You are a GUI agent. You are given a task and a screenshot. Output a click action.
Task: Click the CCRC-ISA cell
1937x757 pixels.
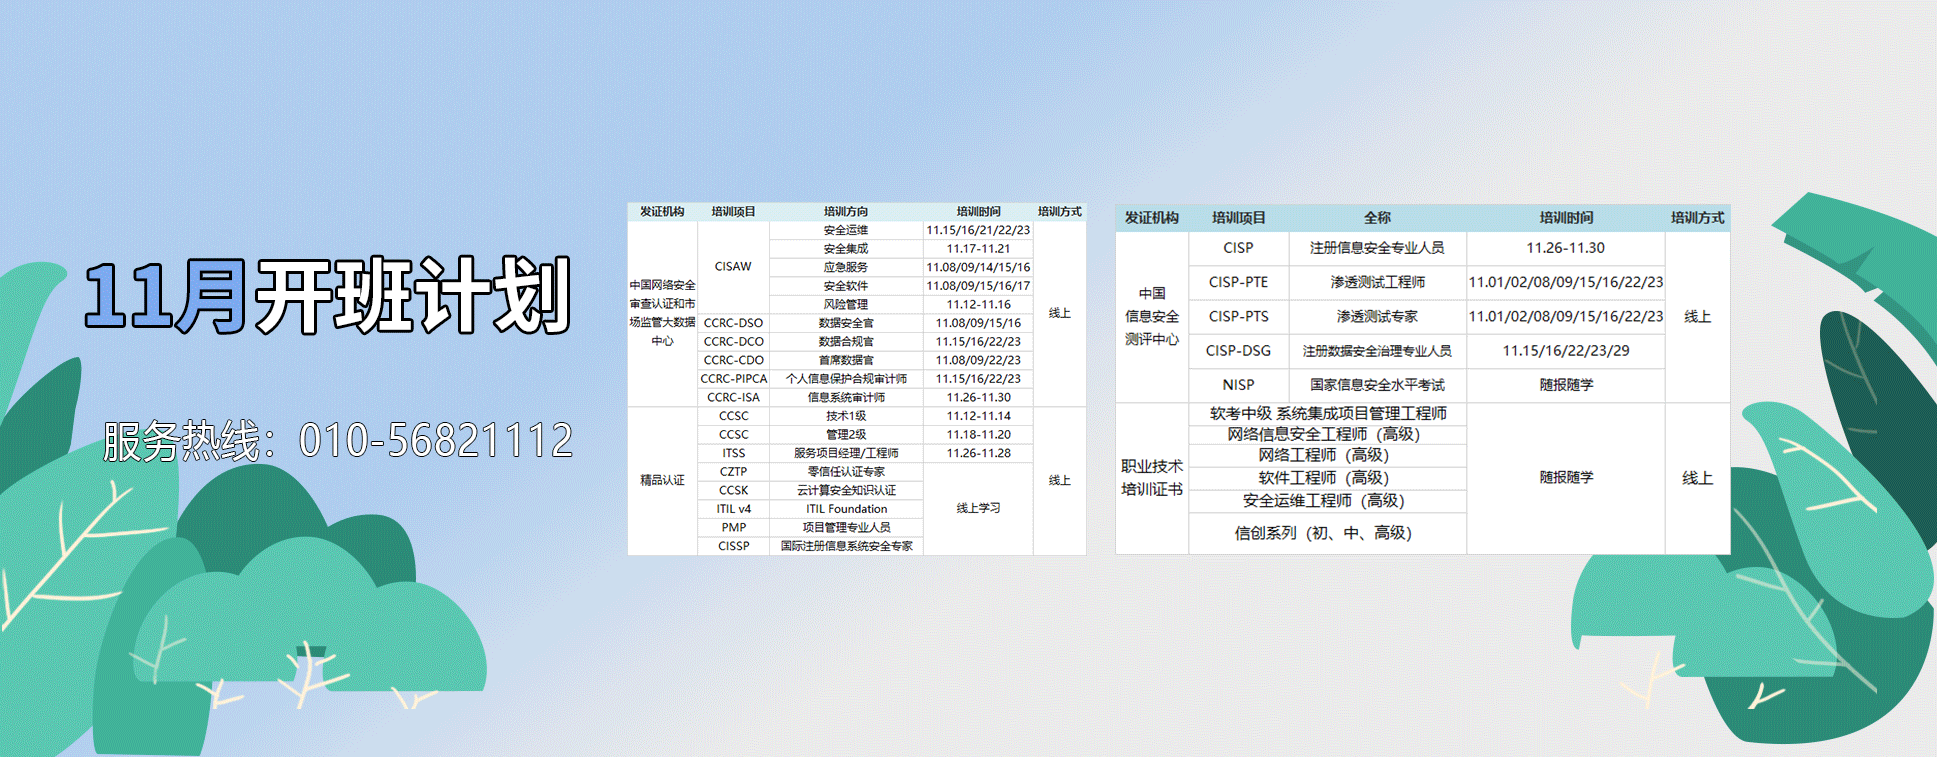tap(733, 398)
